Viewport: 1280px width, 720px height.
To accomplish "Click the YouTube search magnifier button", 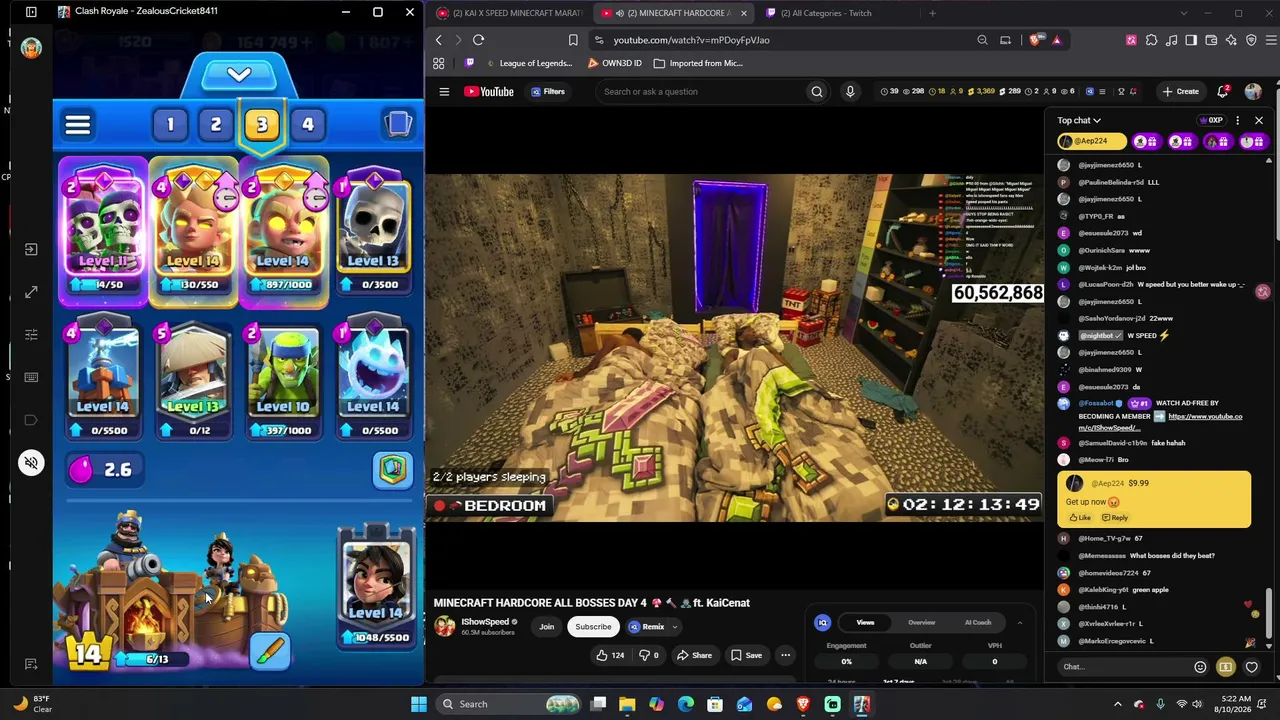I will [817, 92].
